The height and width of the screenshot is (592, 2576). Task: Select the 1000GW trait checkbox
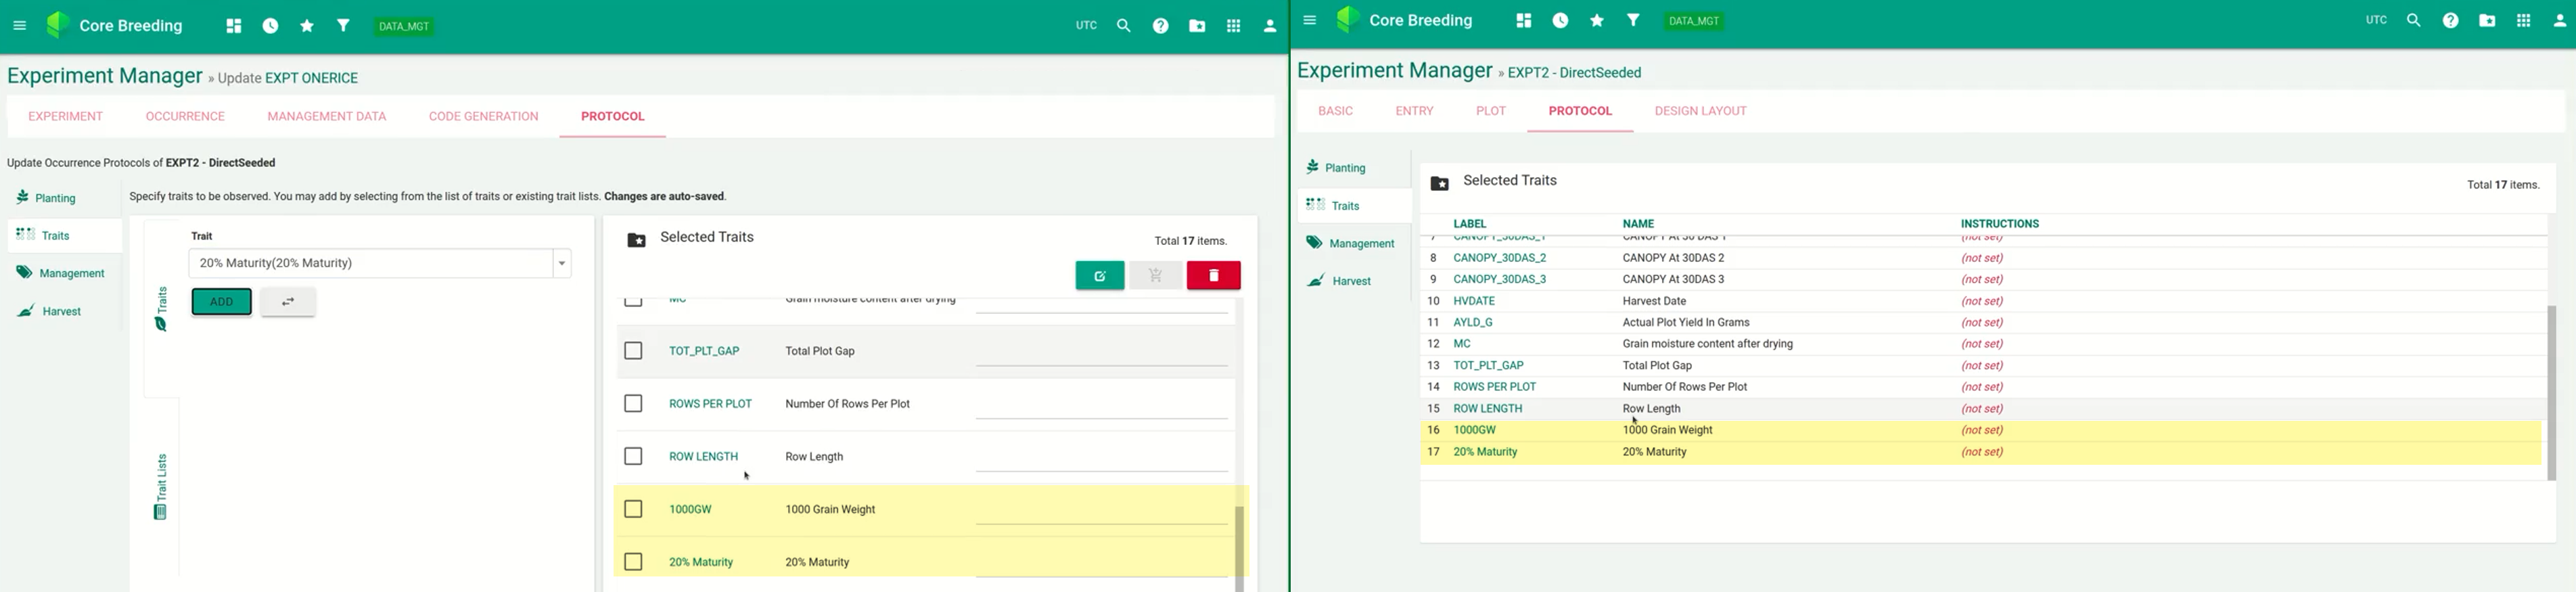pos(633,510)
